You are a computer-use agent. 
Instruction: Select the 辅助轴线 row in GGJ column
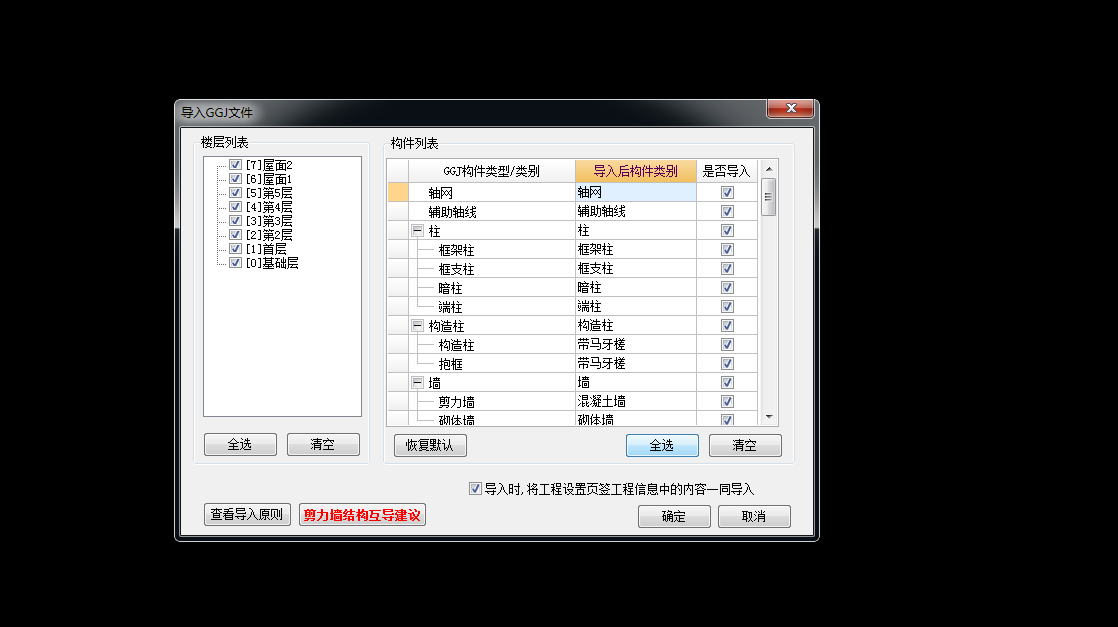click(x=491, y=212)
